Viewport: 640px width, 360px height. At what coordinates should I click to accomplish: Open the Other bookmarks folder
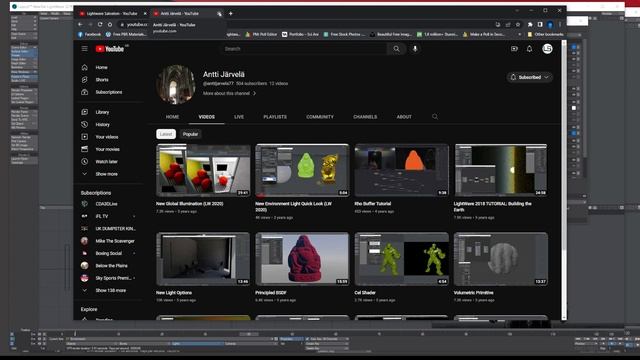(545, 34)
